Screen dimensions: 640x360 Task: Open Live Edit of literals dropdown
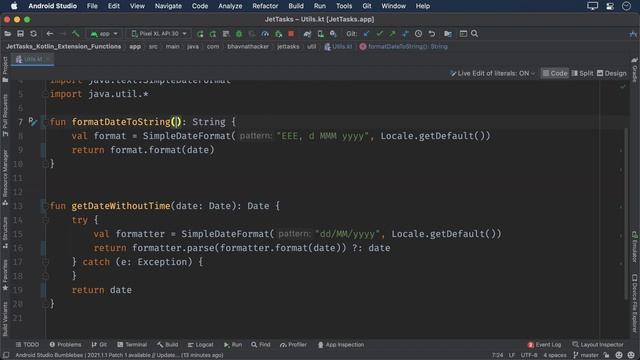click(x=493, y=73)
